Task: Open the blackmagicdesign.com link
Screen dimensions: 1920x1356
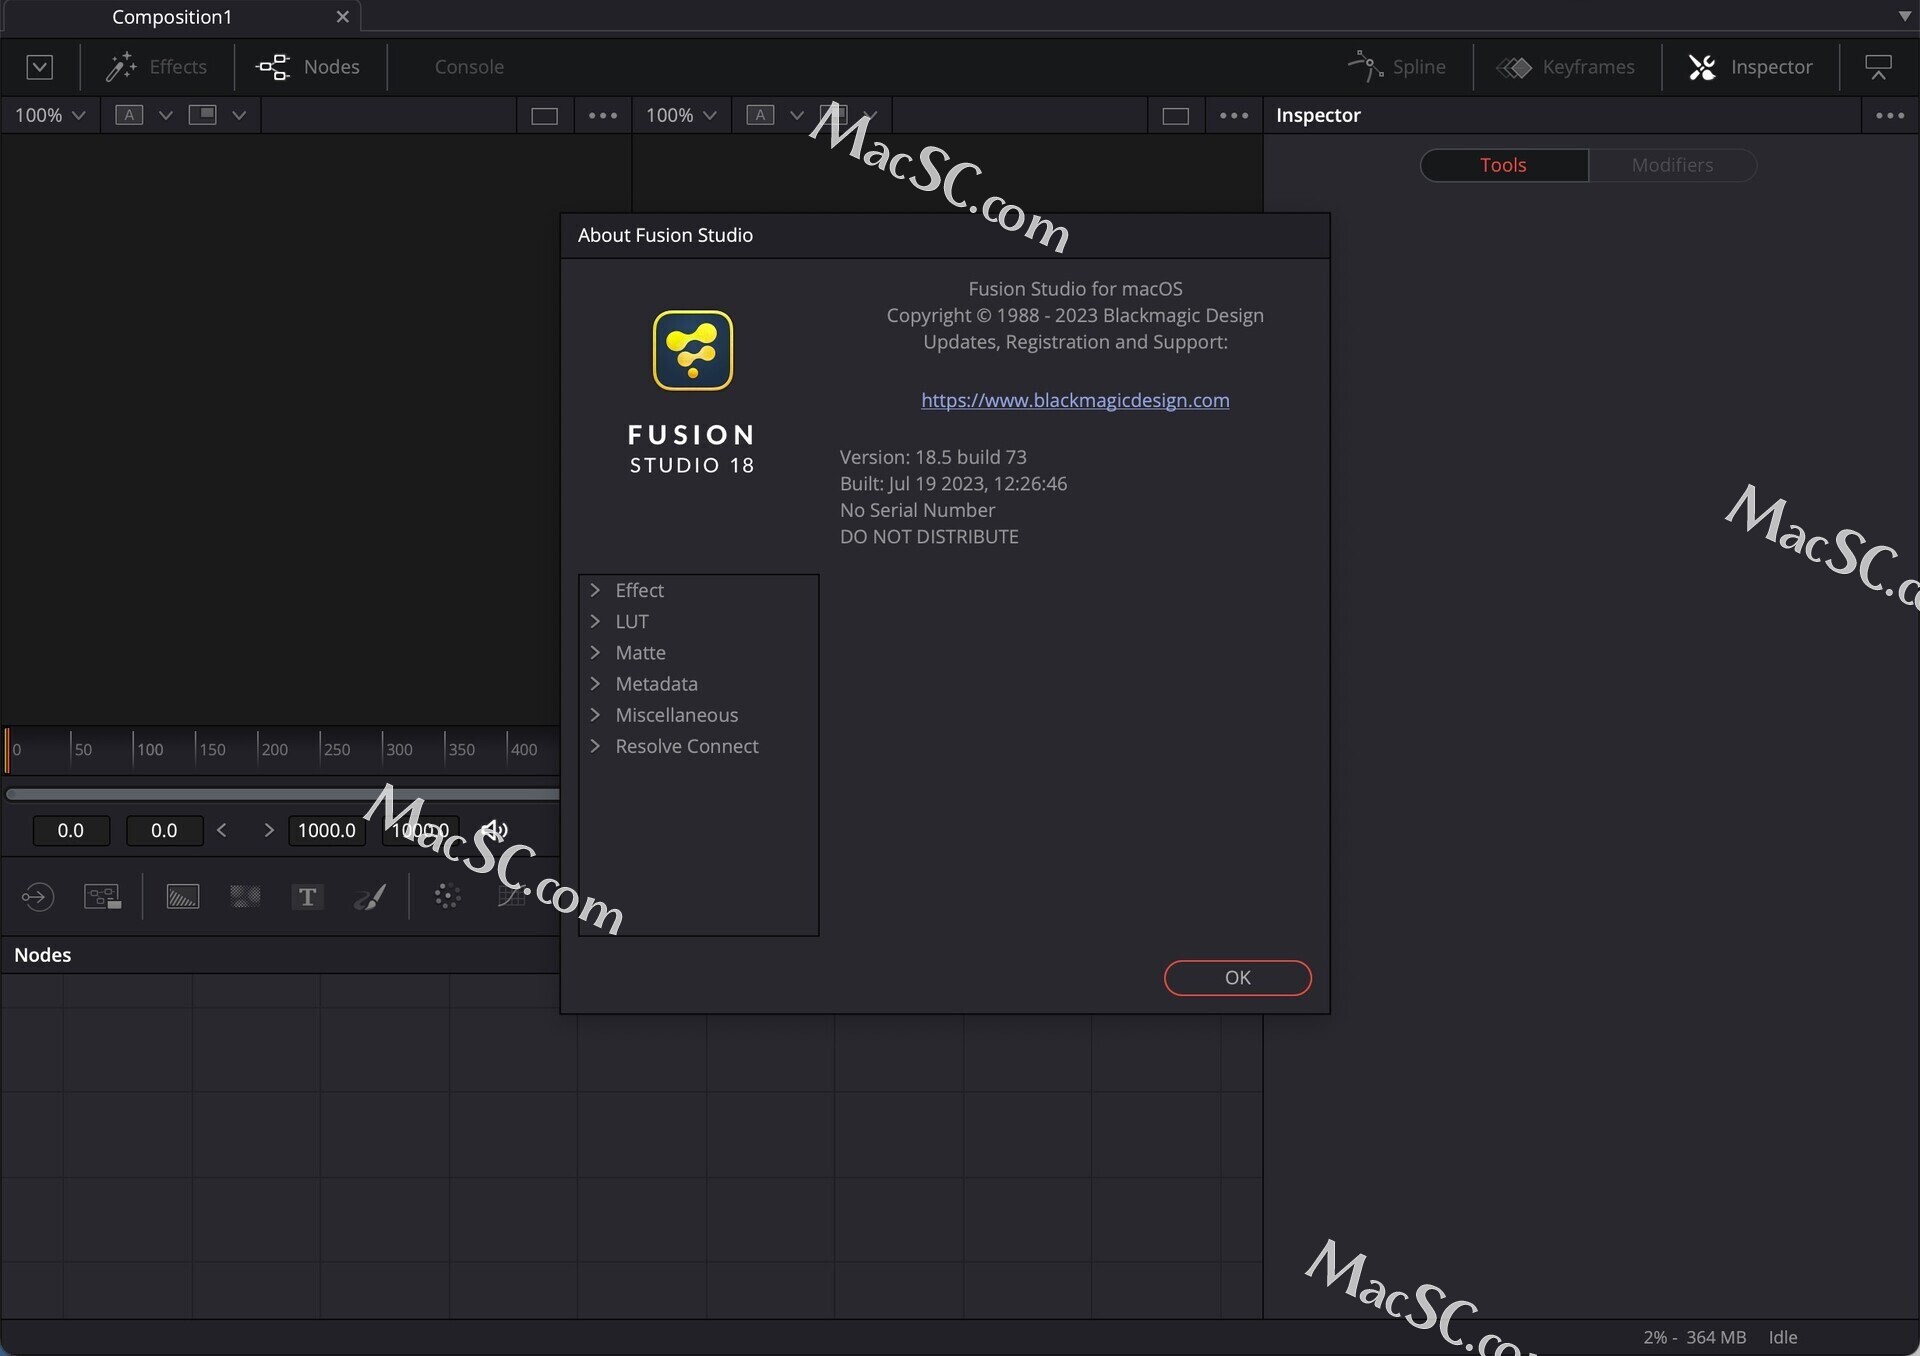Action: (x=1075, y=400)
